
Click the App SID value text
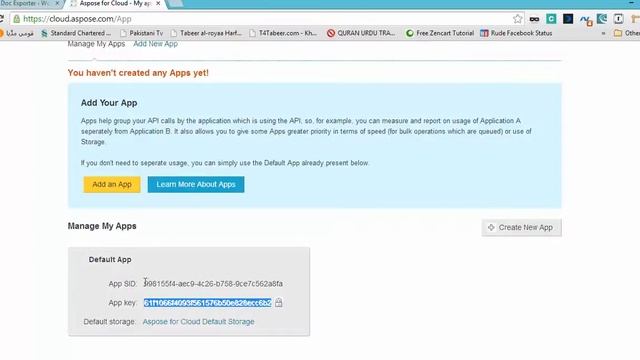(213, 283)
